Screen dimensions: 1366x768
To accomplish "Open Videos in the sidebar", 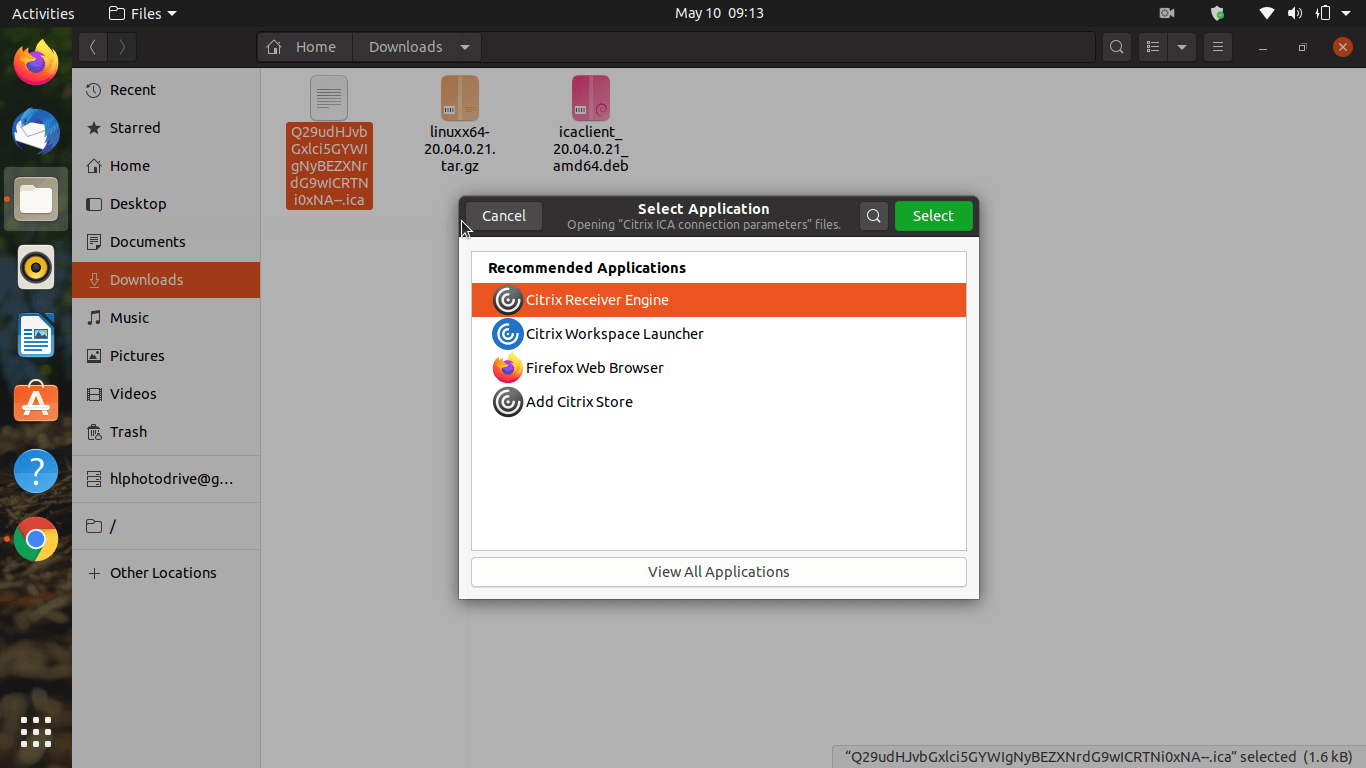I will tap(166, 394).
